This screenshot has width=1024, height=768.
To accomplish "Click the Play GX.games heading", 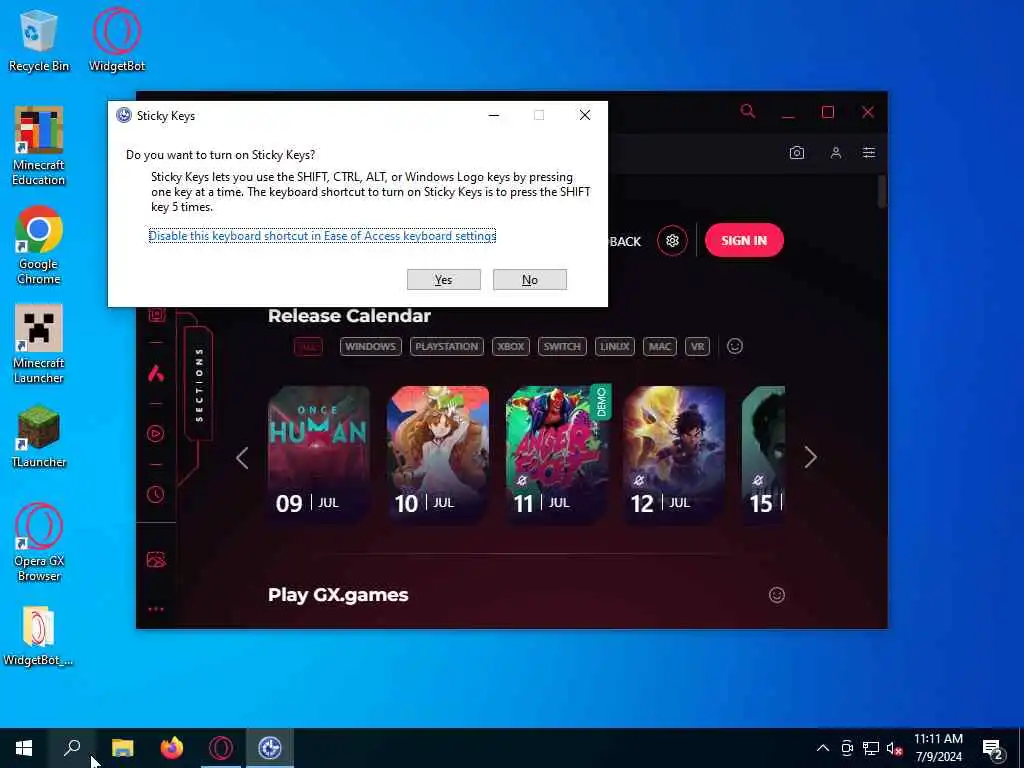I will (x=338, y=595).
